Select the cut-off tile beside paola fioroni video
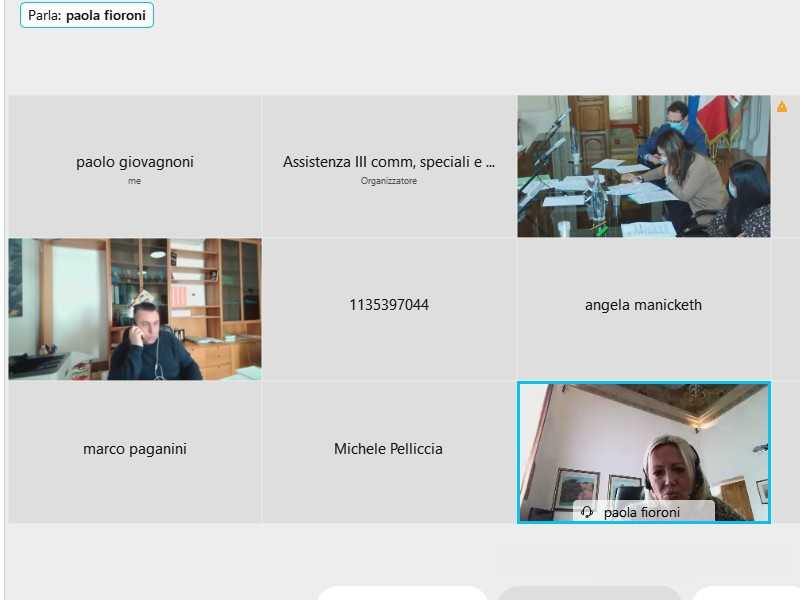This screenshot has height=600, width=800. [x=786, y=453]
